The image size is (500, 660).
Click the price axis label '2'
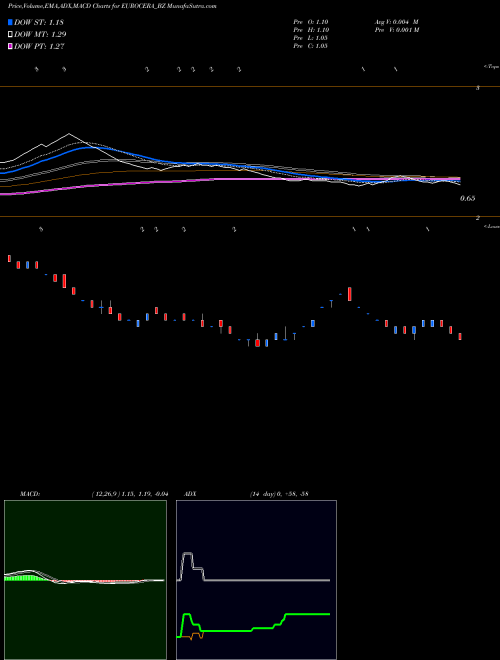(478, 218)
